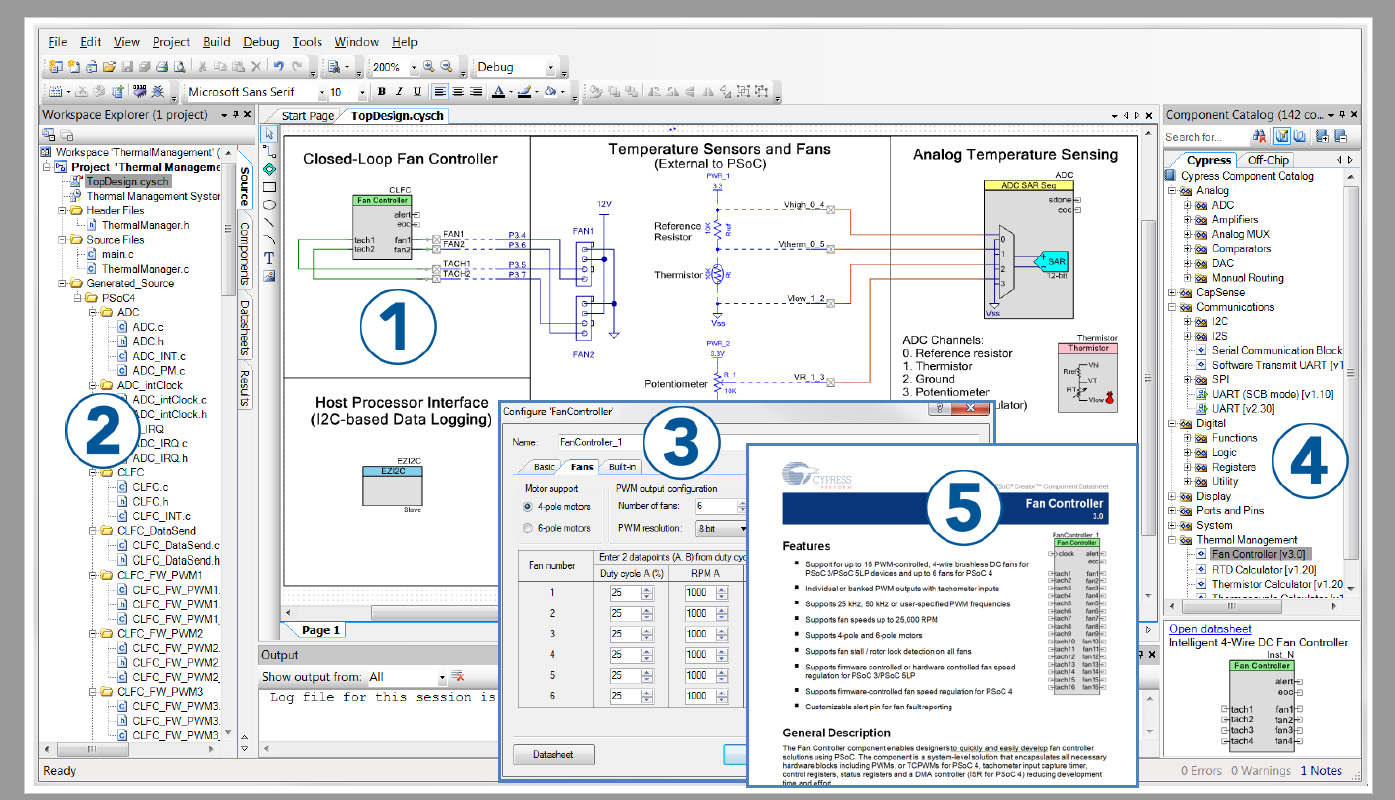The image size is (1395, 800).
Task: Select the 4-pole motors radio button
Action: [x=529, y=506]
